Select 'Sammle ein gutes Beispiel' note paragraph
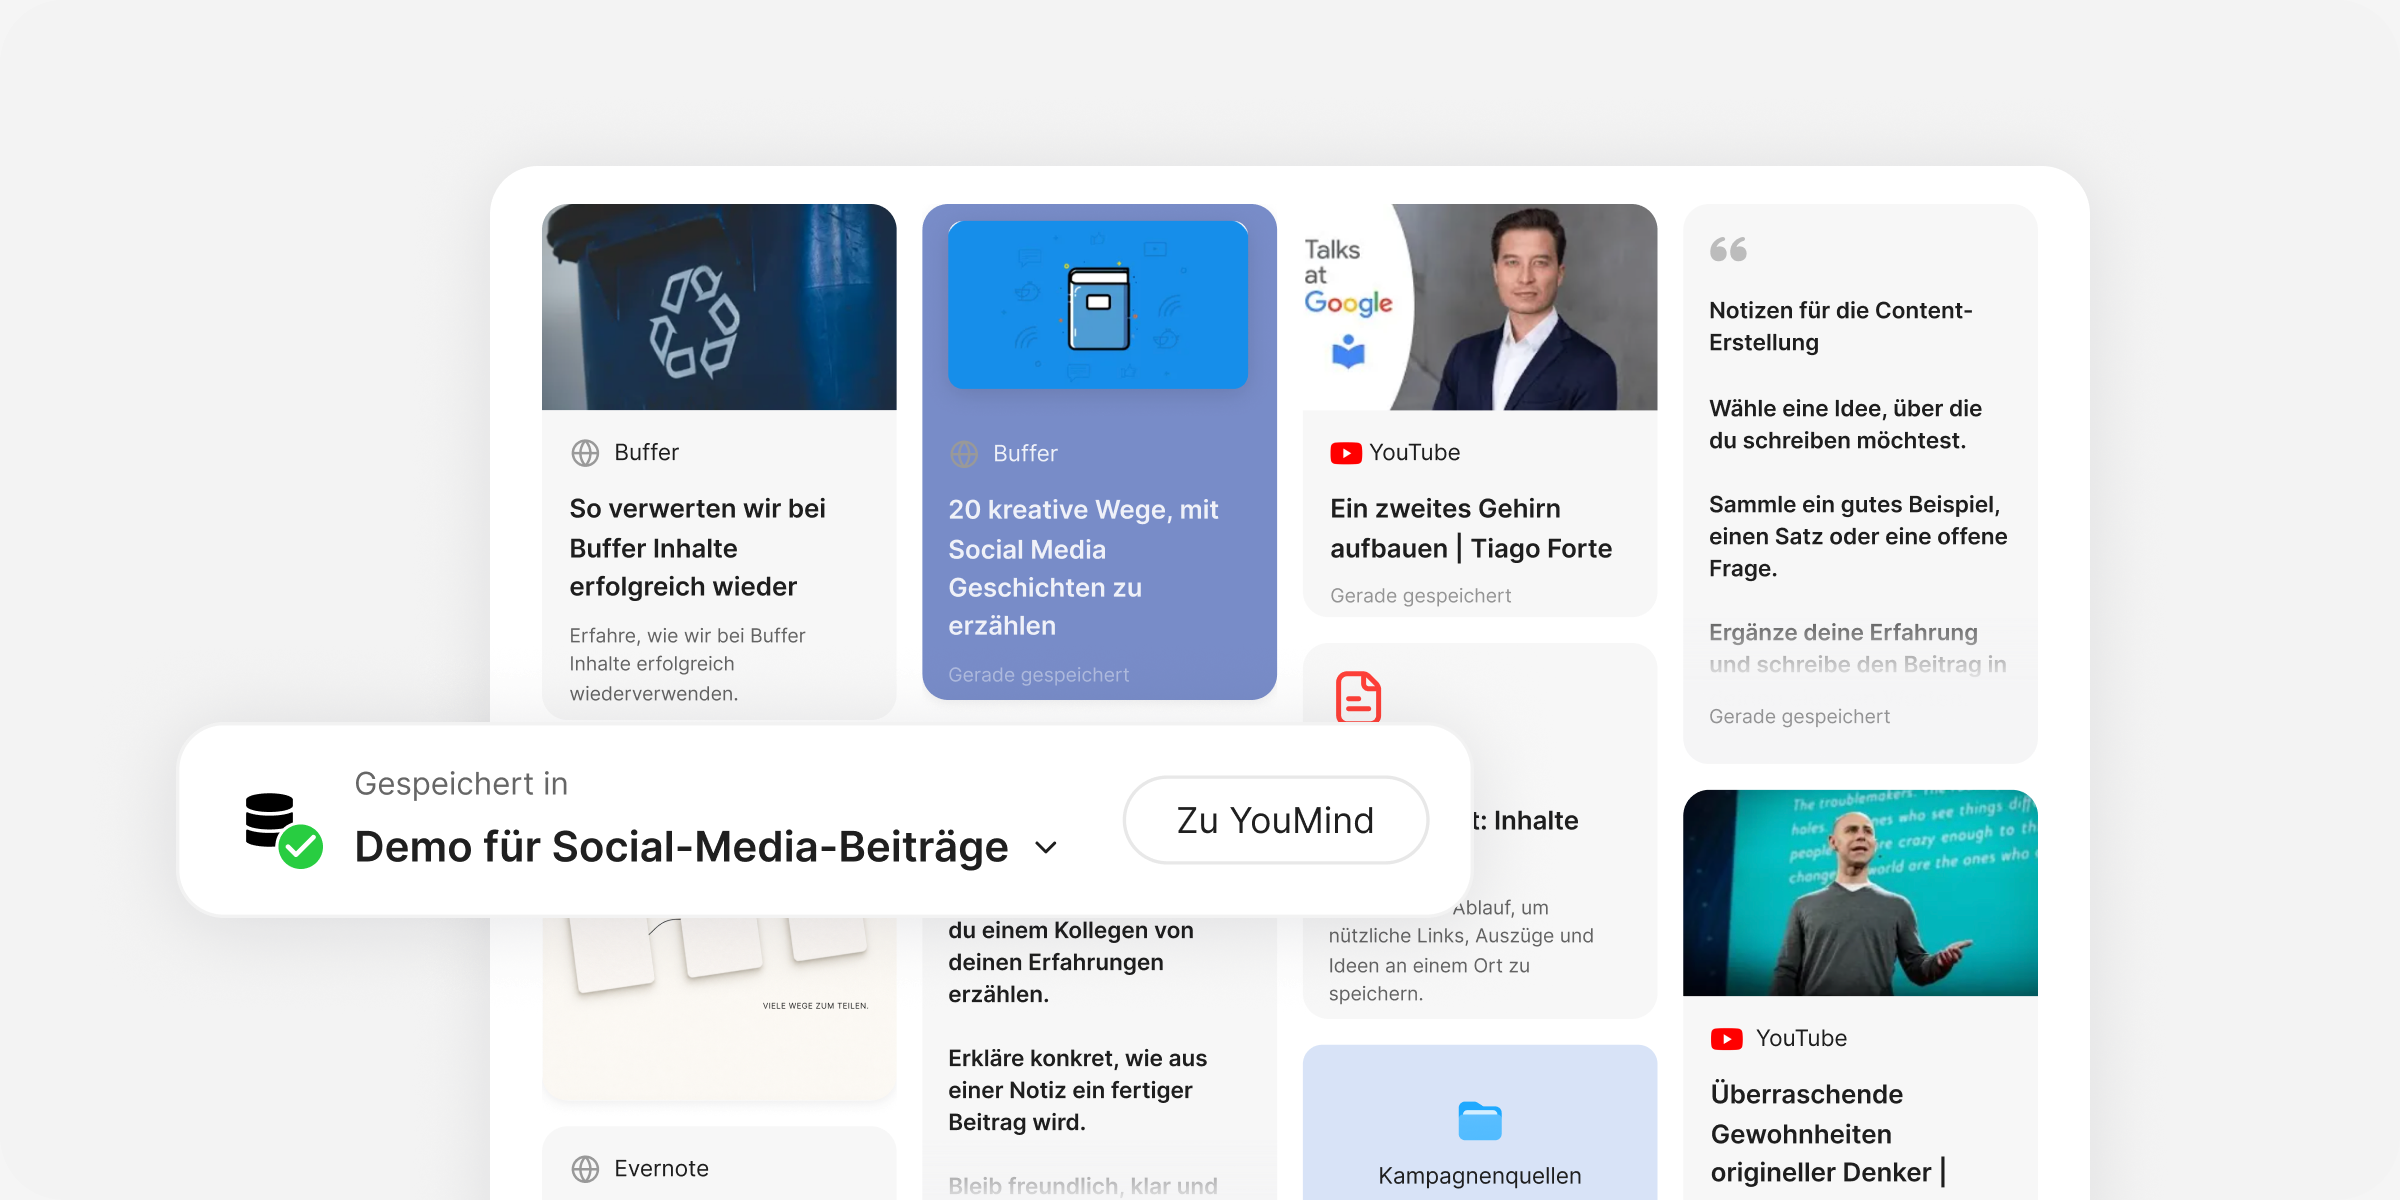Screen dimensions: 2400x1200 (1858, 536)
